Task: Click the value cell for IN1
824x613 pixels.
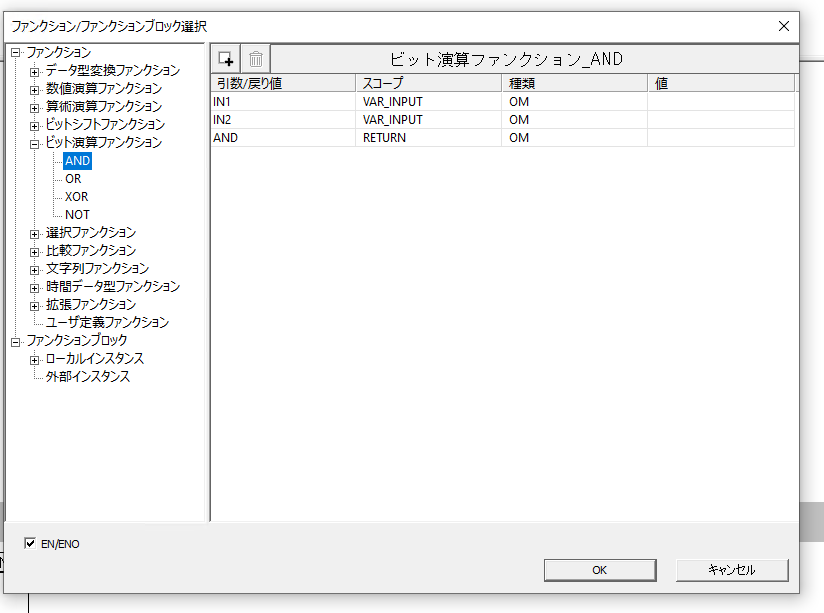Action: click(x=720, y=101)
